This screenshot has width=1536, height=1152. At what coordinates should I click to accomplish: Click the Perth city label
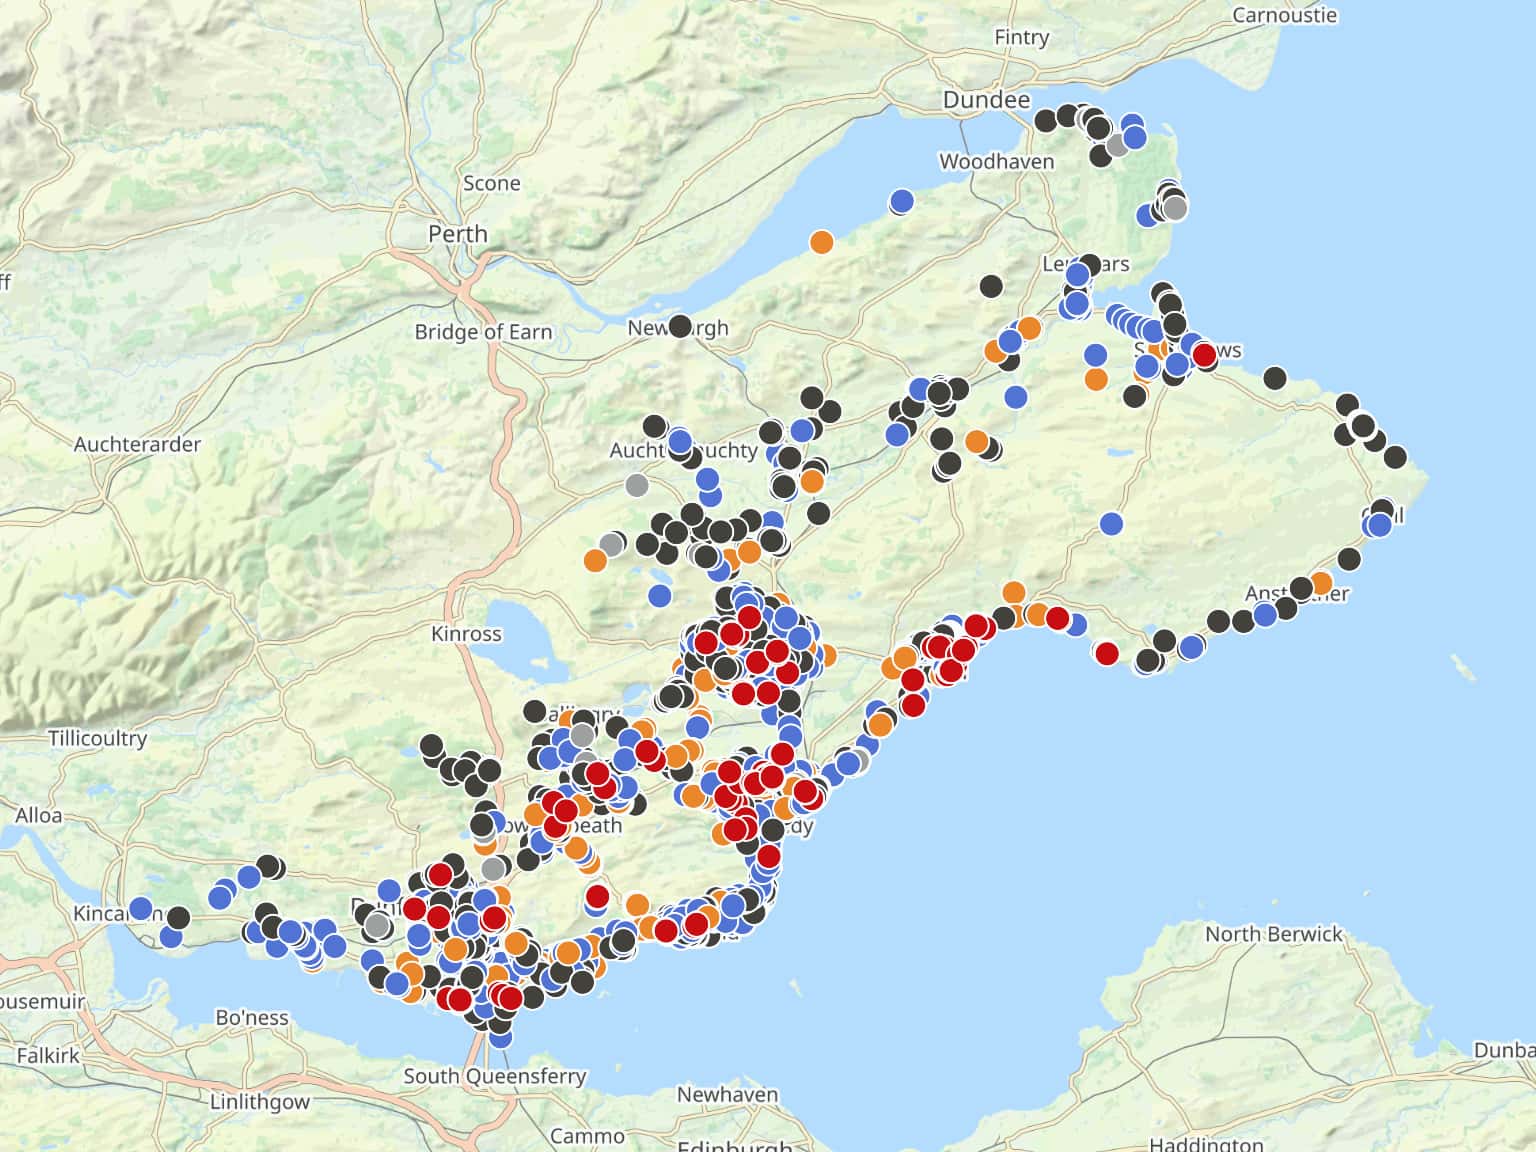click(x=458, y=234)
